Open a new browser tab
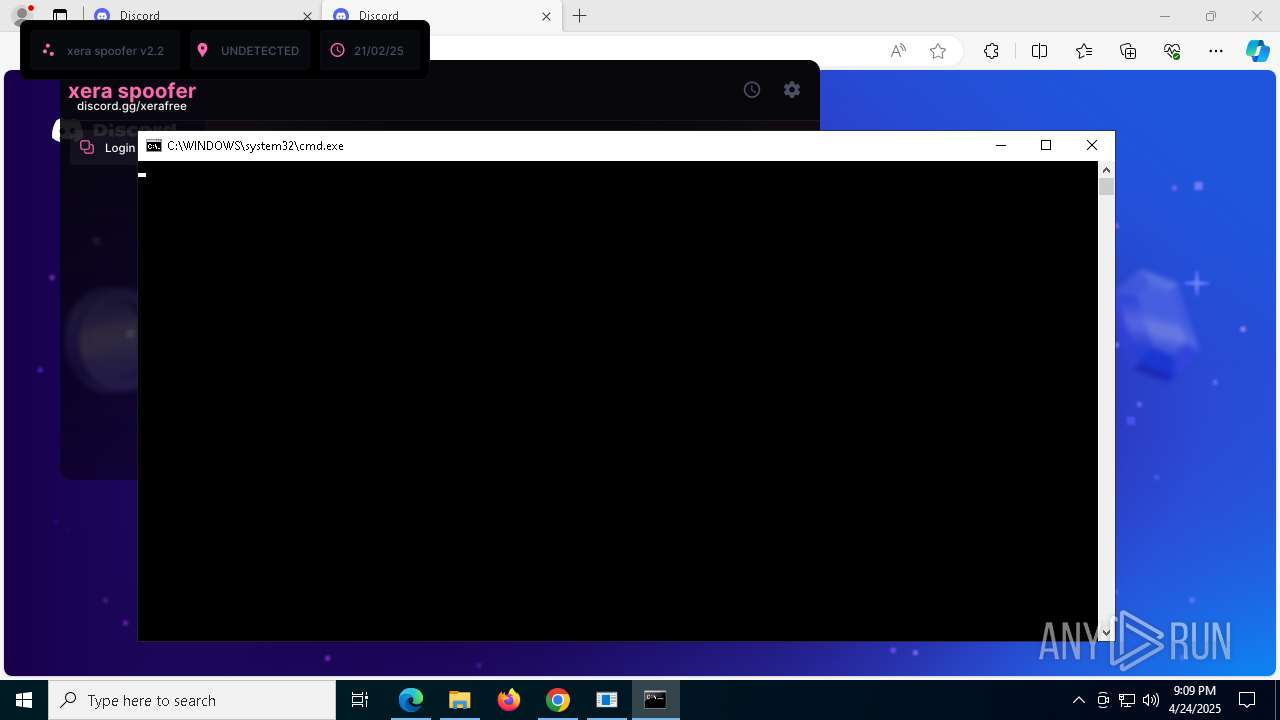The width and height of the screenshot is (1280, 720). 580,16
